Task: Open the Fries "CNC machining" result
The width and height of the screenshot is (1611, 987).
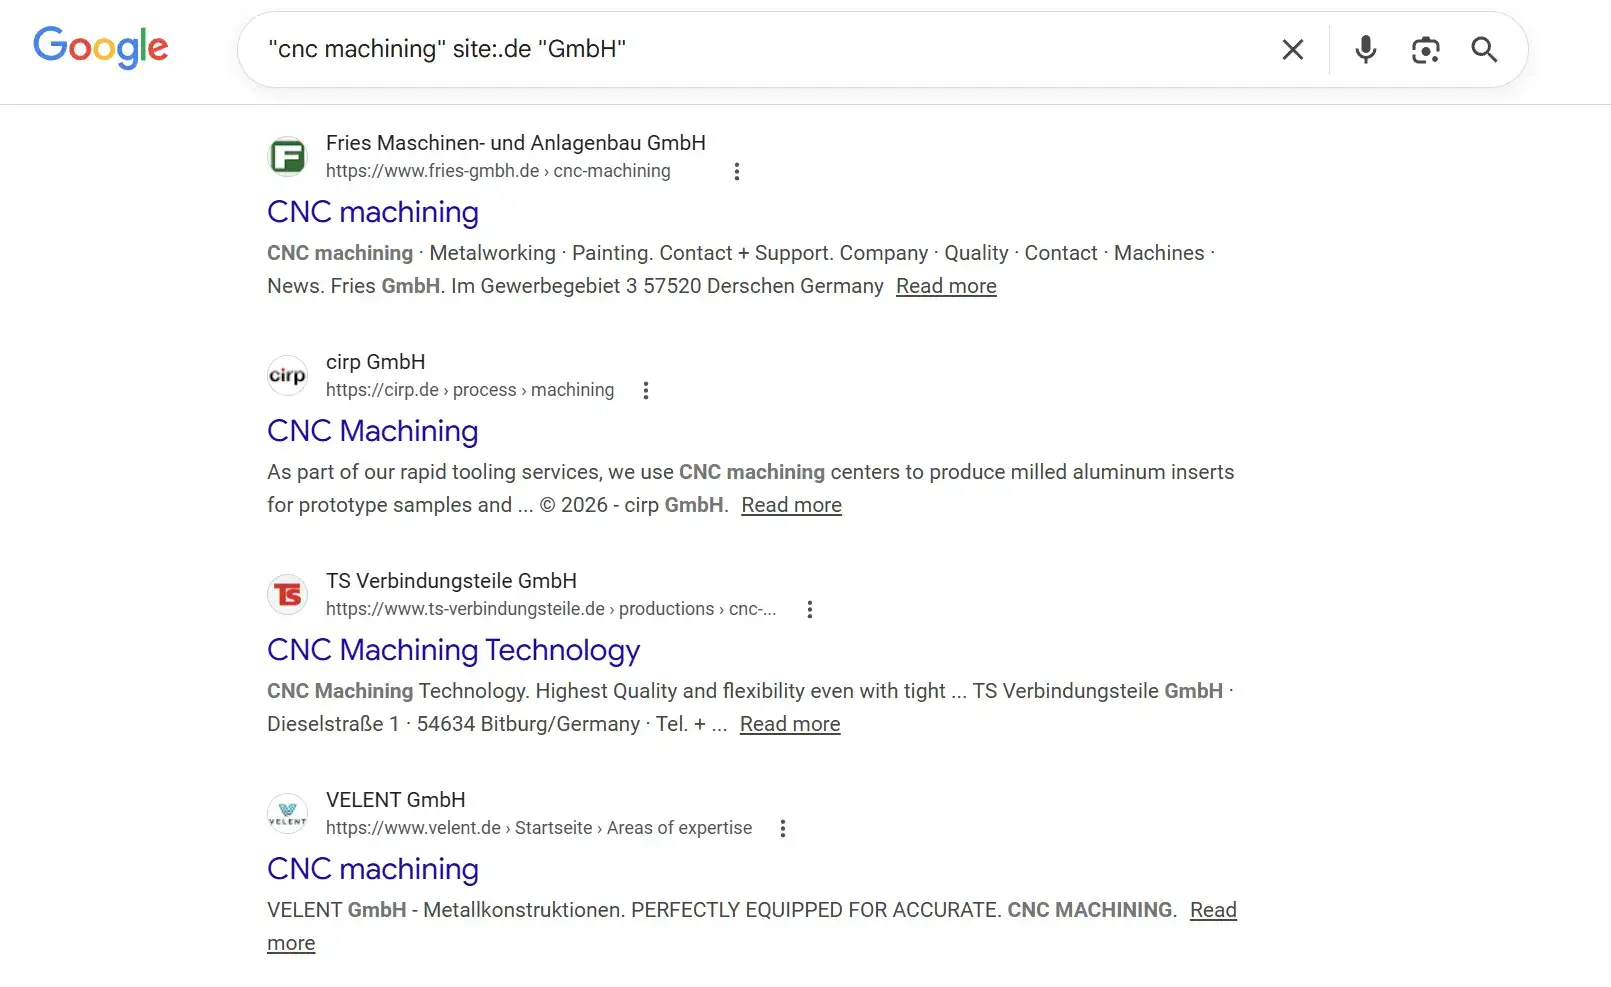Action: [372, 212]
